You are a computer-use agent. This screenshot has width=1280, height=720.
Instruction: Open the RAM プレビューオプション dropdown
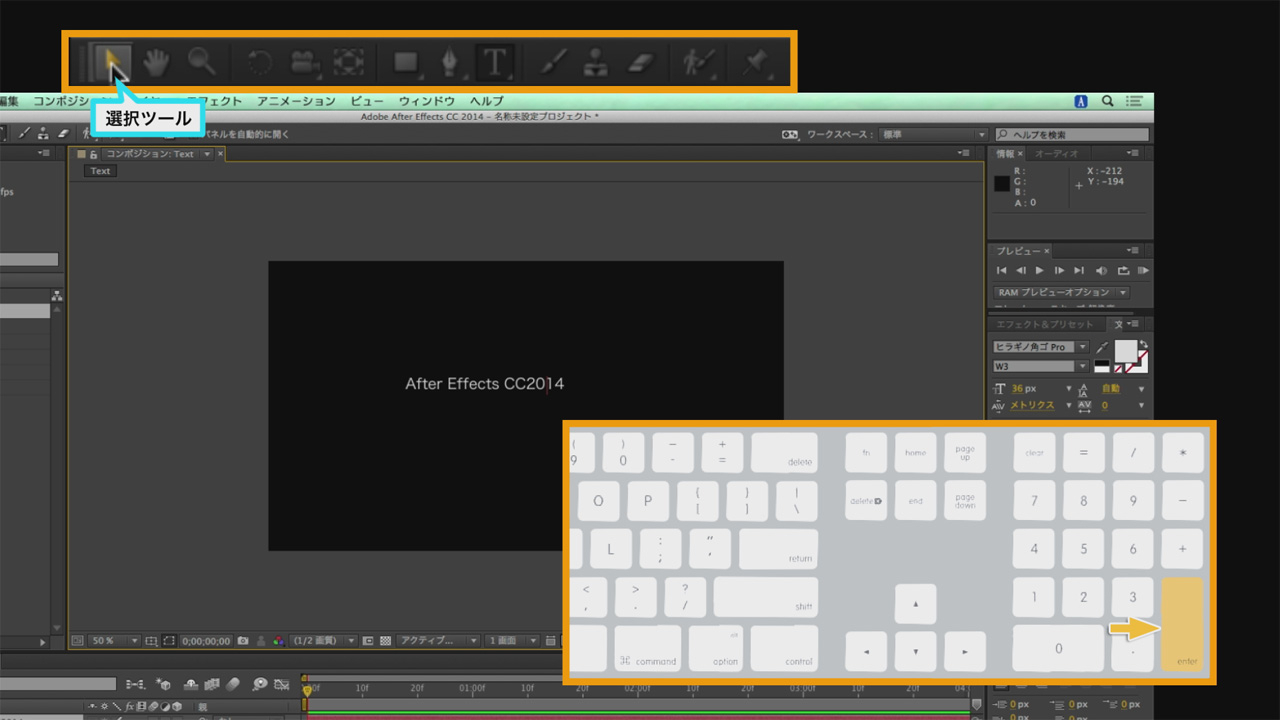pos(1061,293)
